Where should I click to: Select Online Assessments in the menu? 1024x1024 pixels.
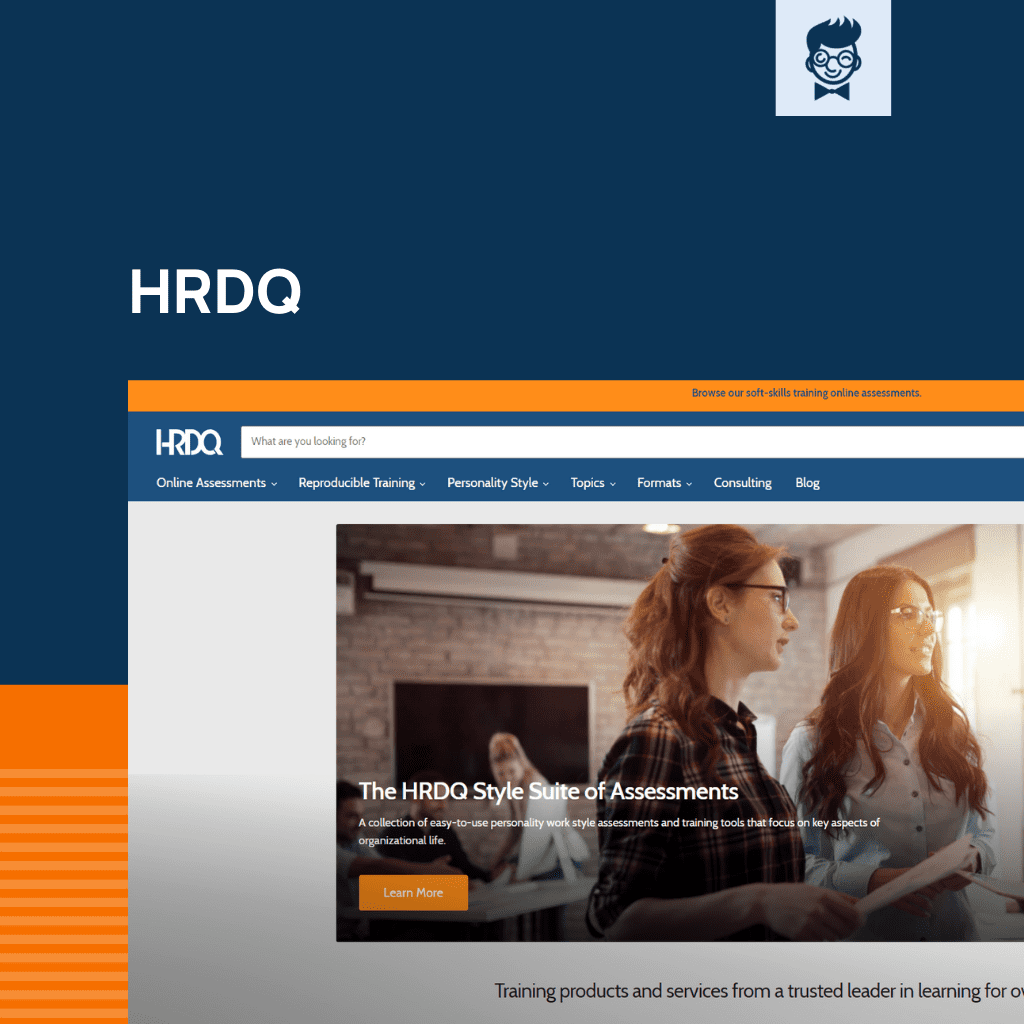point(210,482)
